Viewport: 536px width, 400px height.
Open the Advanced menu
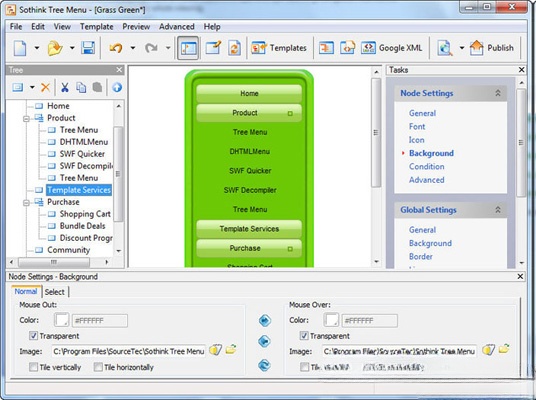(x=176, y=27)
